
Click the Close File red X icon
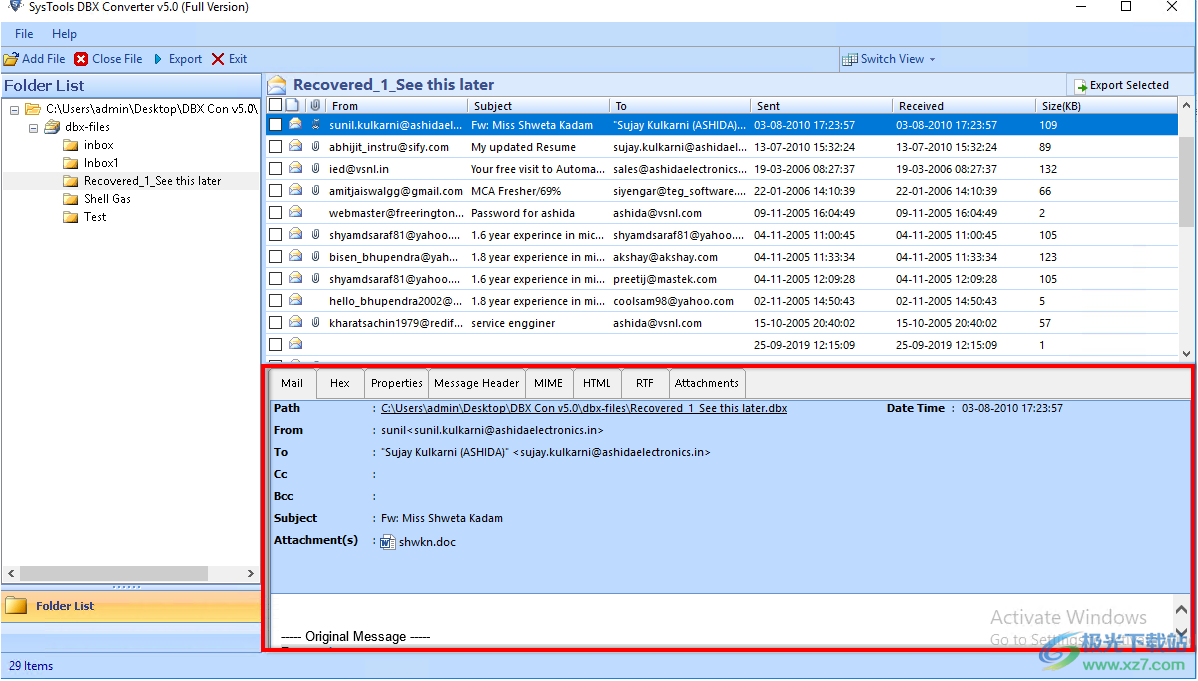pos(82,59)
